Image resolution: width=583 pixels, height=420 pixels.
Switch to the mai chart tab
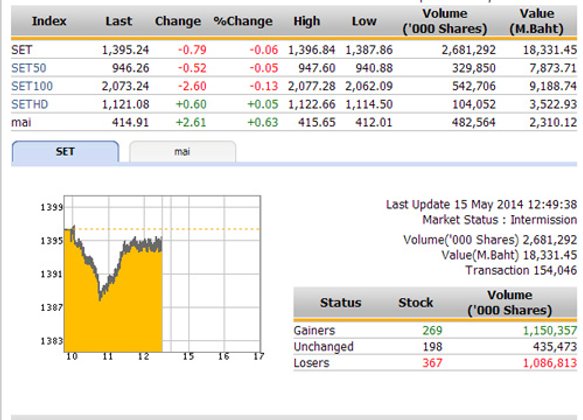point(182,152)
